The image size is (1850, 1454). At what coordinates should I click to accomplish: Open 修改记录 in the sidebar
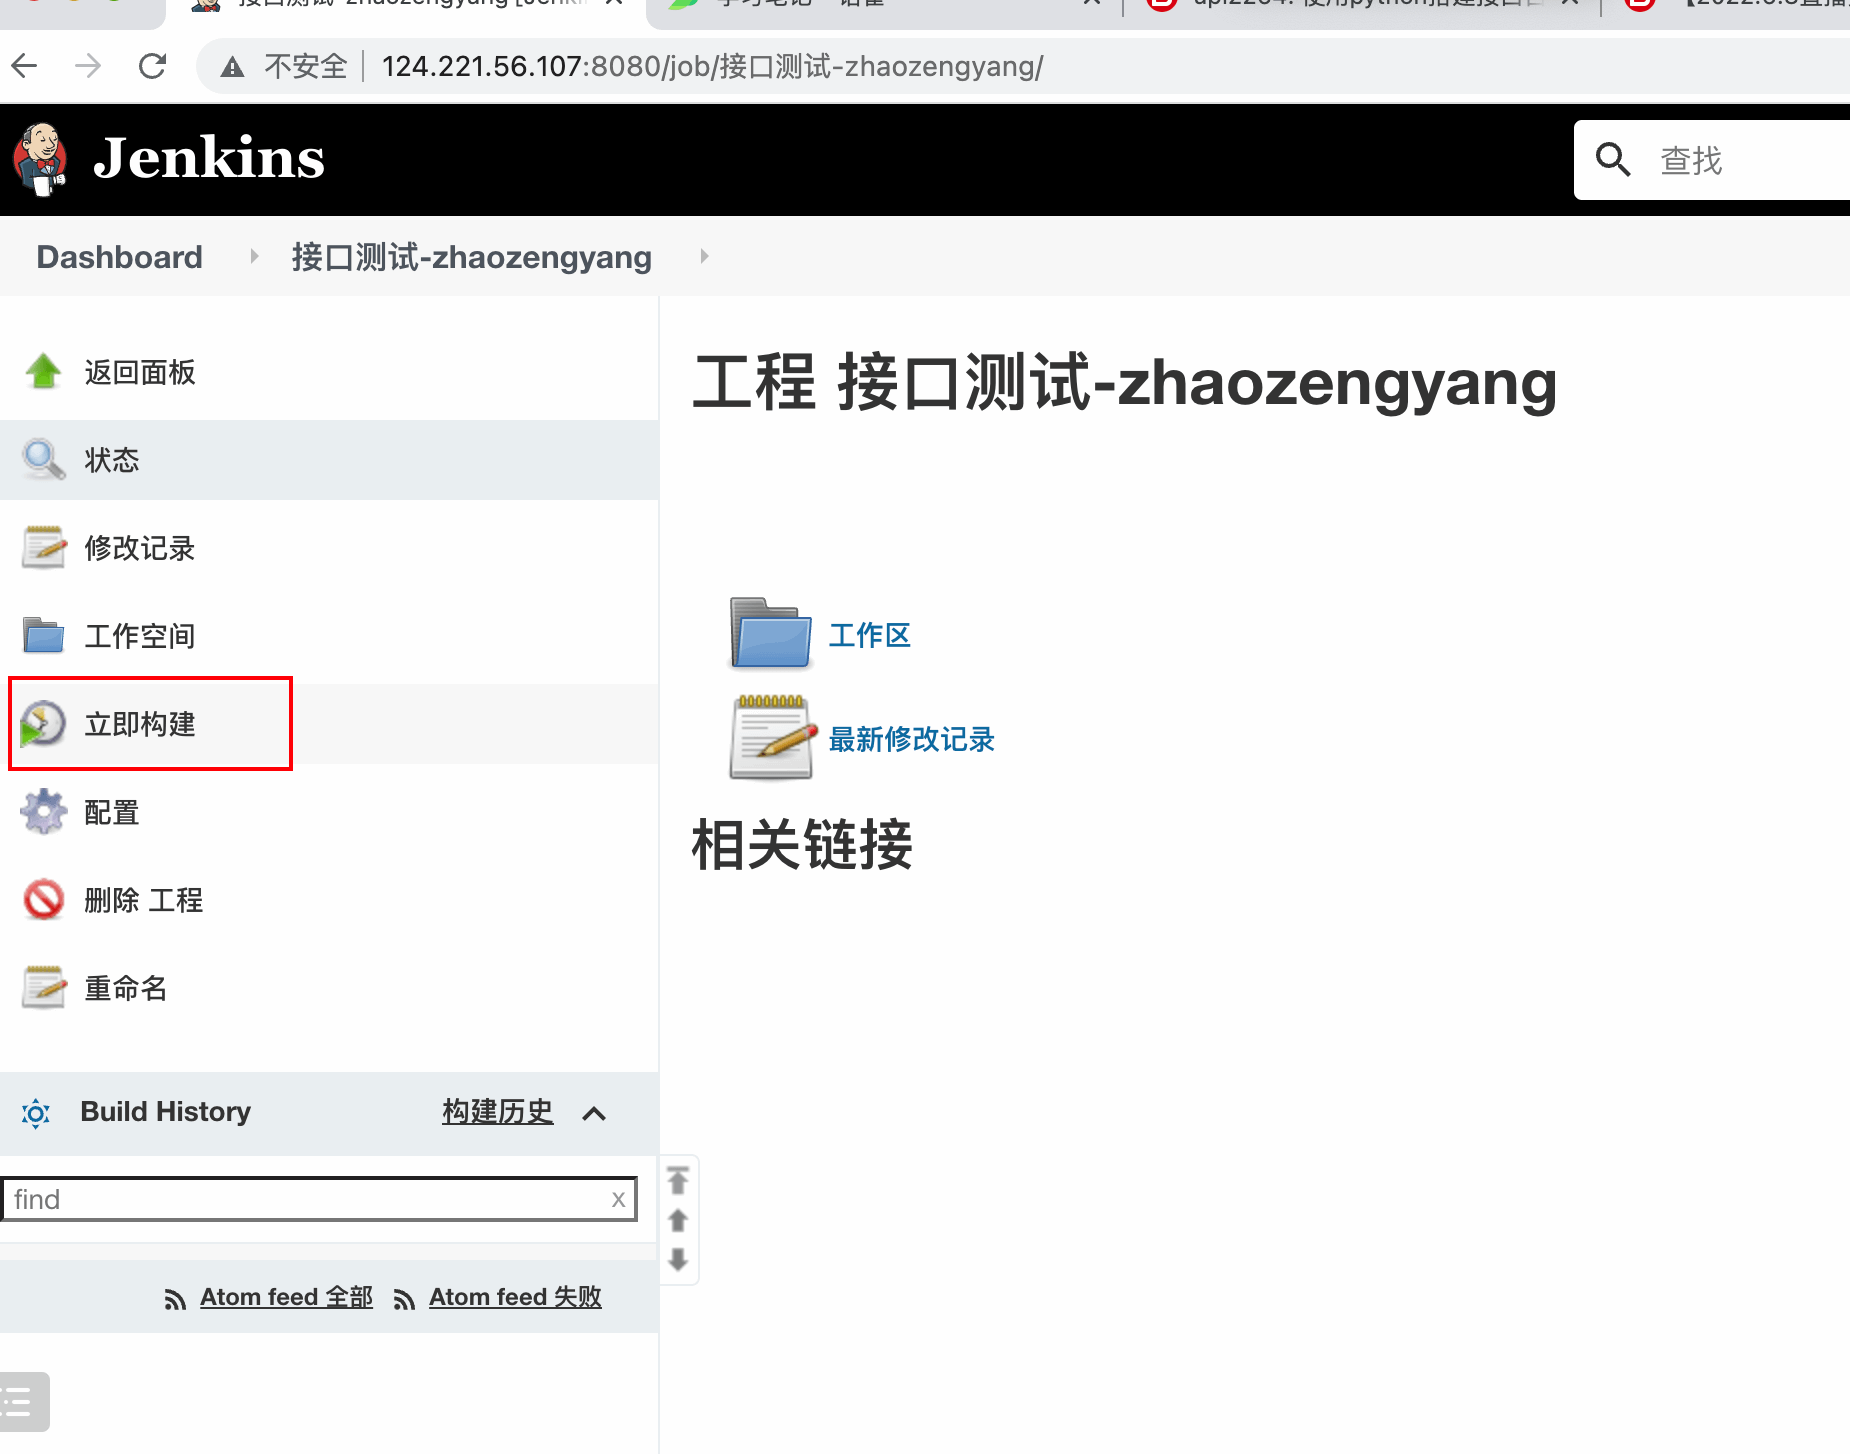[x=140, y=549]
